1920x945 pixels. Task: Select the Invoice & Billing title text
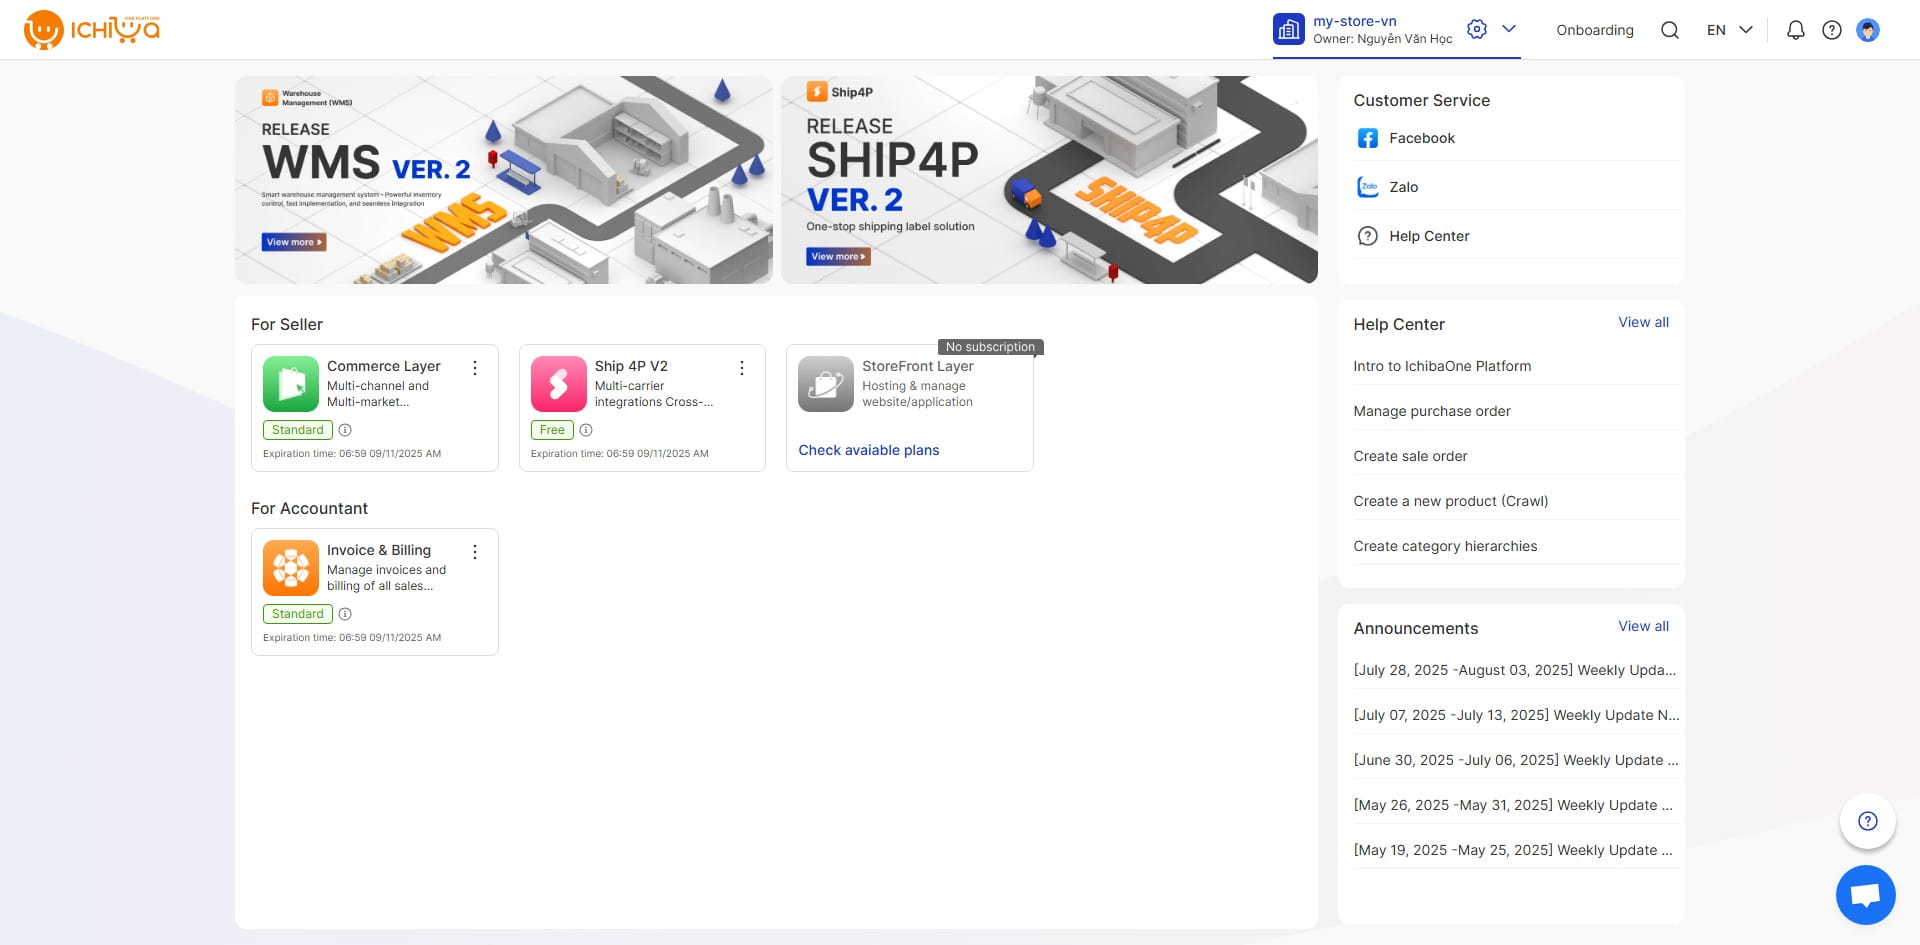[x=379, y=550]
